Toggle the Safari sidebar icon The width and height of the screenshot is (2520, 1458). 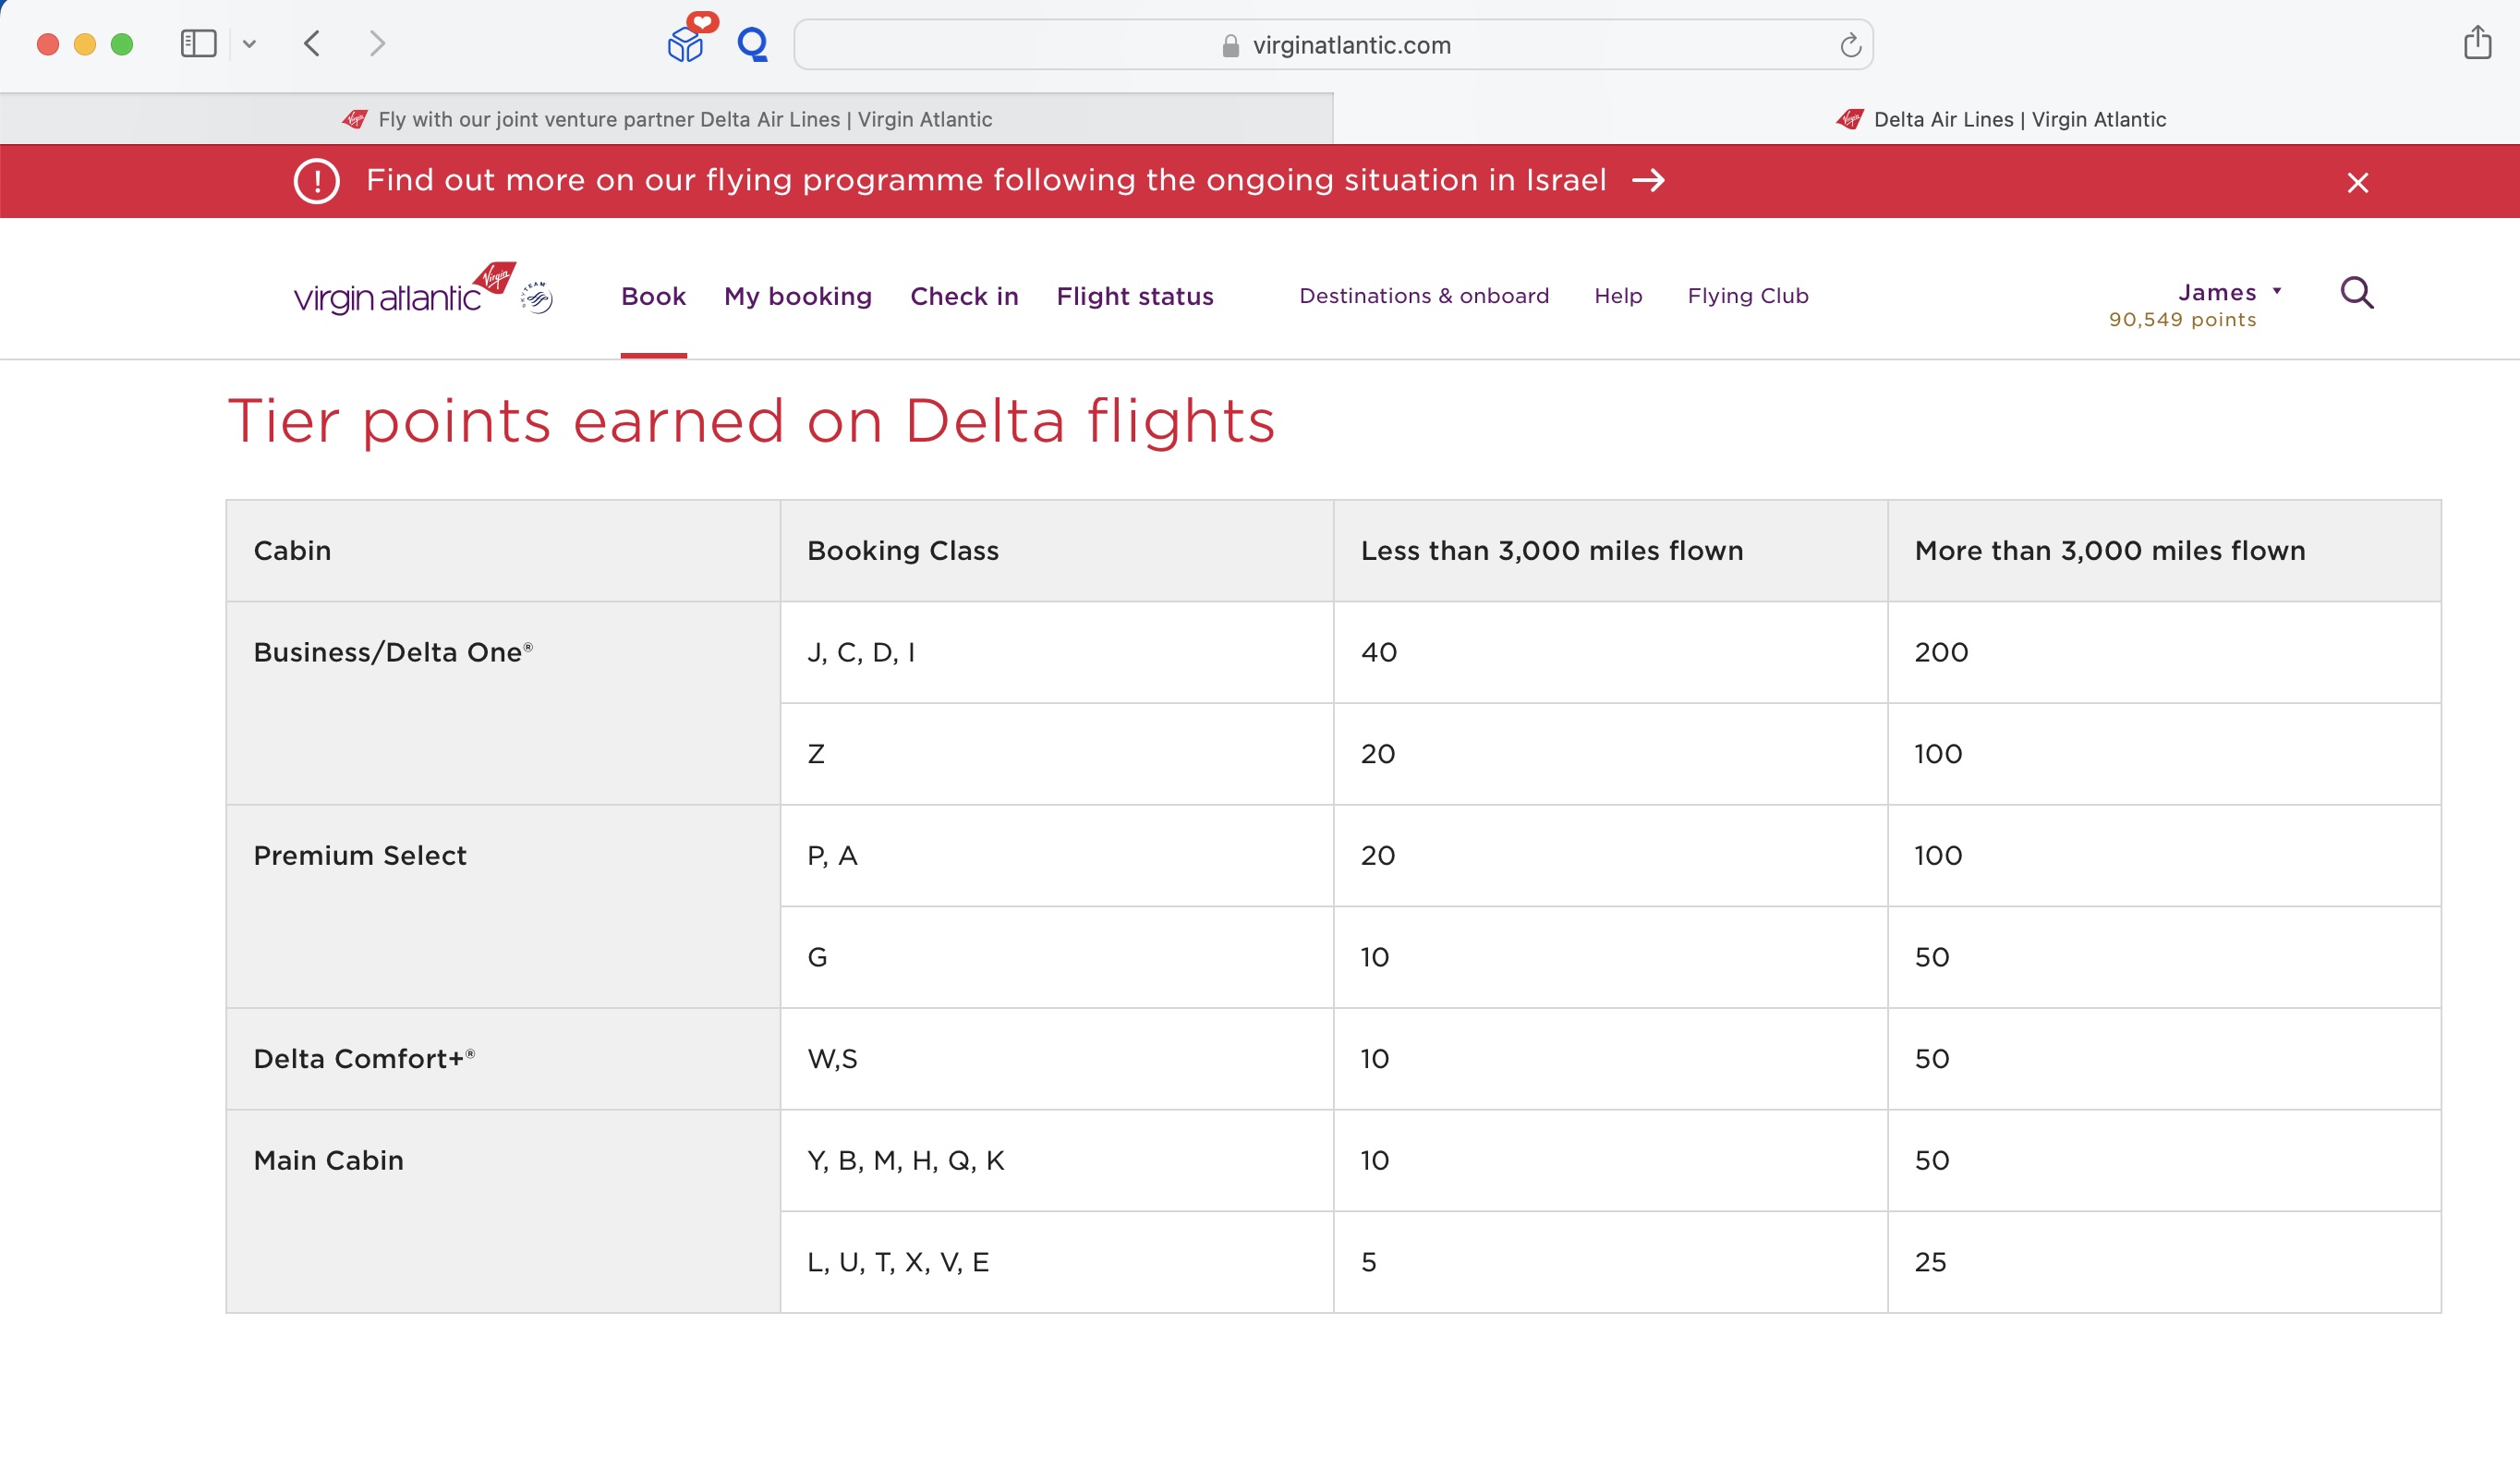pyautogui.click(x=198, y=44)
